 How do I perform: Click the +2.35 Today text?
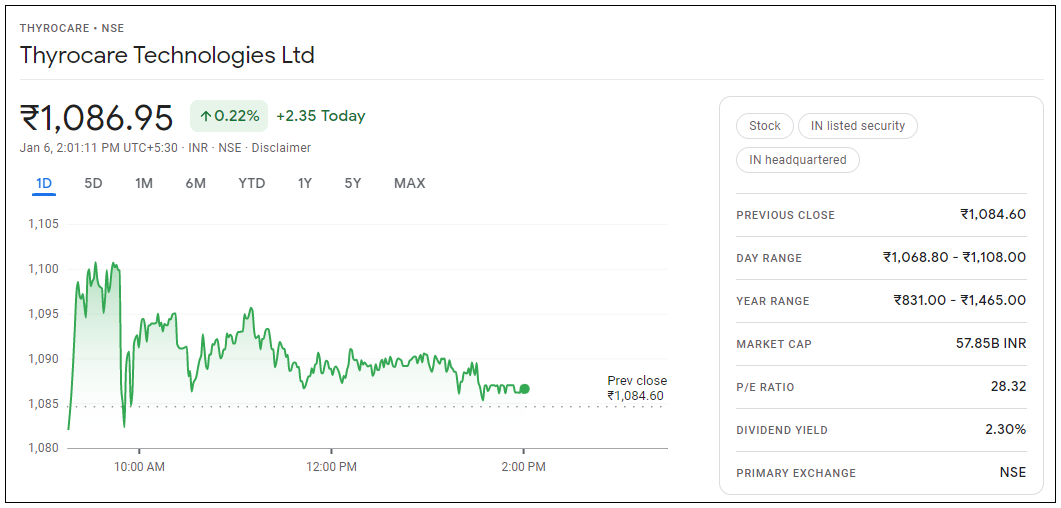321,116
